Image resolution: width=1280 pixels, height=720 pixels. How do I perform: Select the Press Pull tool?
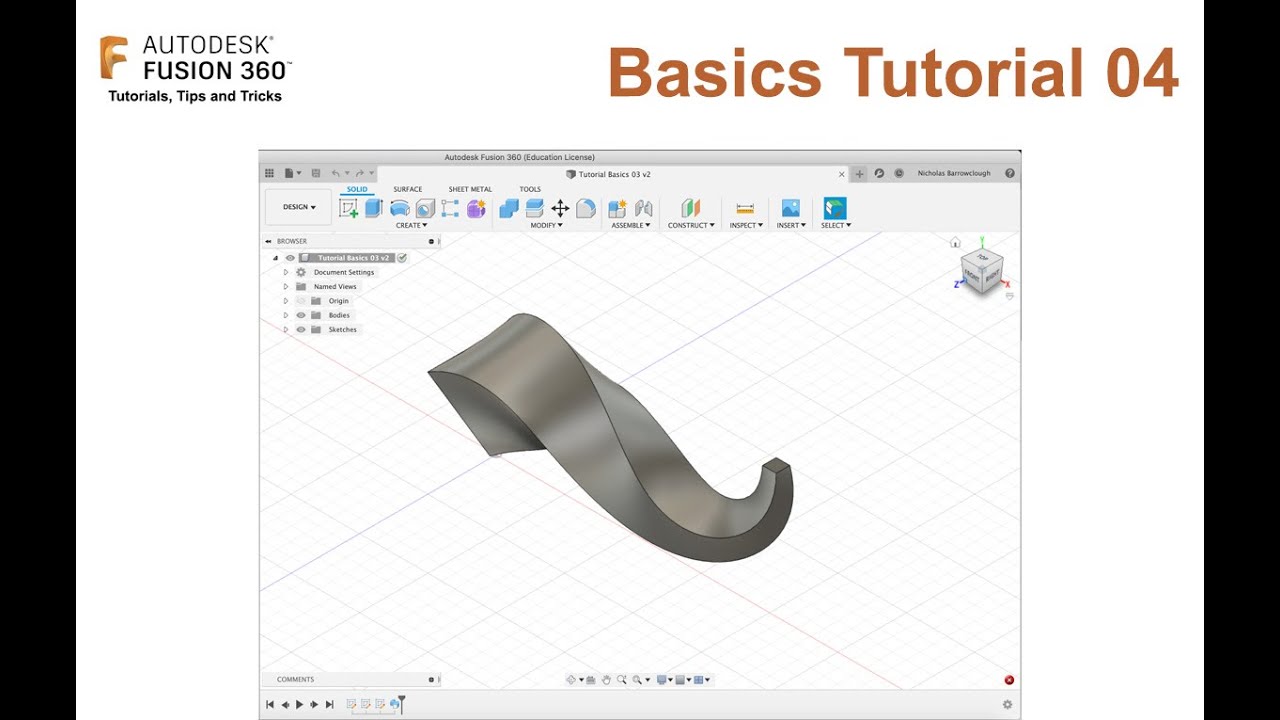pyautogui.click(x=509, y=208)
